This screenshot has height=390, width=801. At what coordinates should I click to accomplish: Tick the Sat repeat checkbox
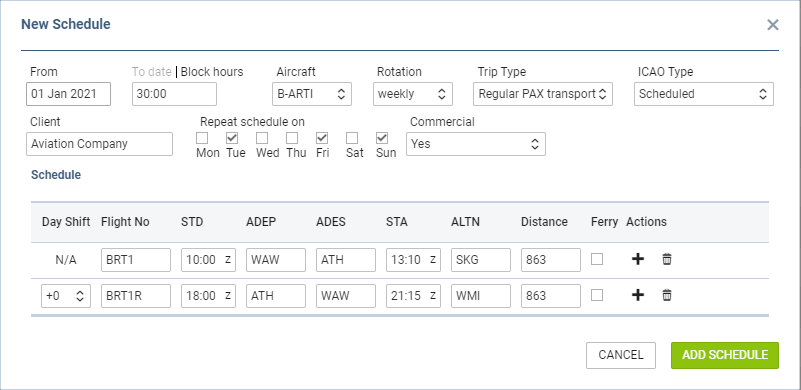coord(352,138)
